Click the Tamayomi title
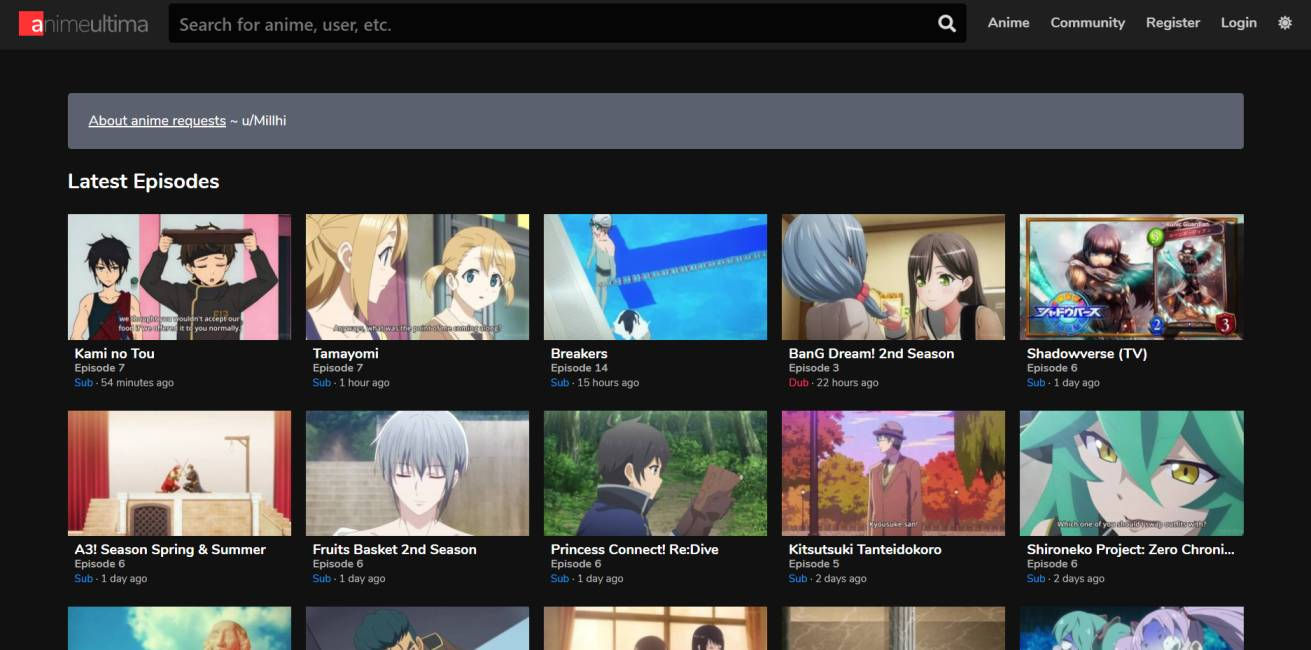Image resolution: width=1311 pixels, height=650 pixels. pyautogui.click(x=345, y=353)
